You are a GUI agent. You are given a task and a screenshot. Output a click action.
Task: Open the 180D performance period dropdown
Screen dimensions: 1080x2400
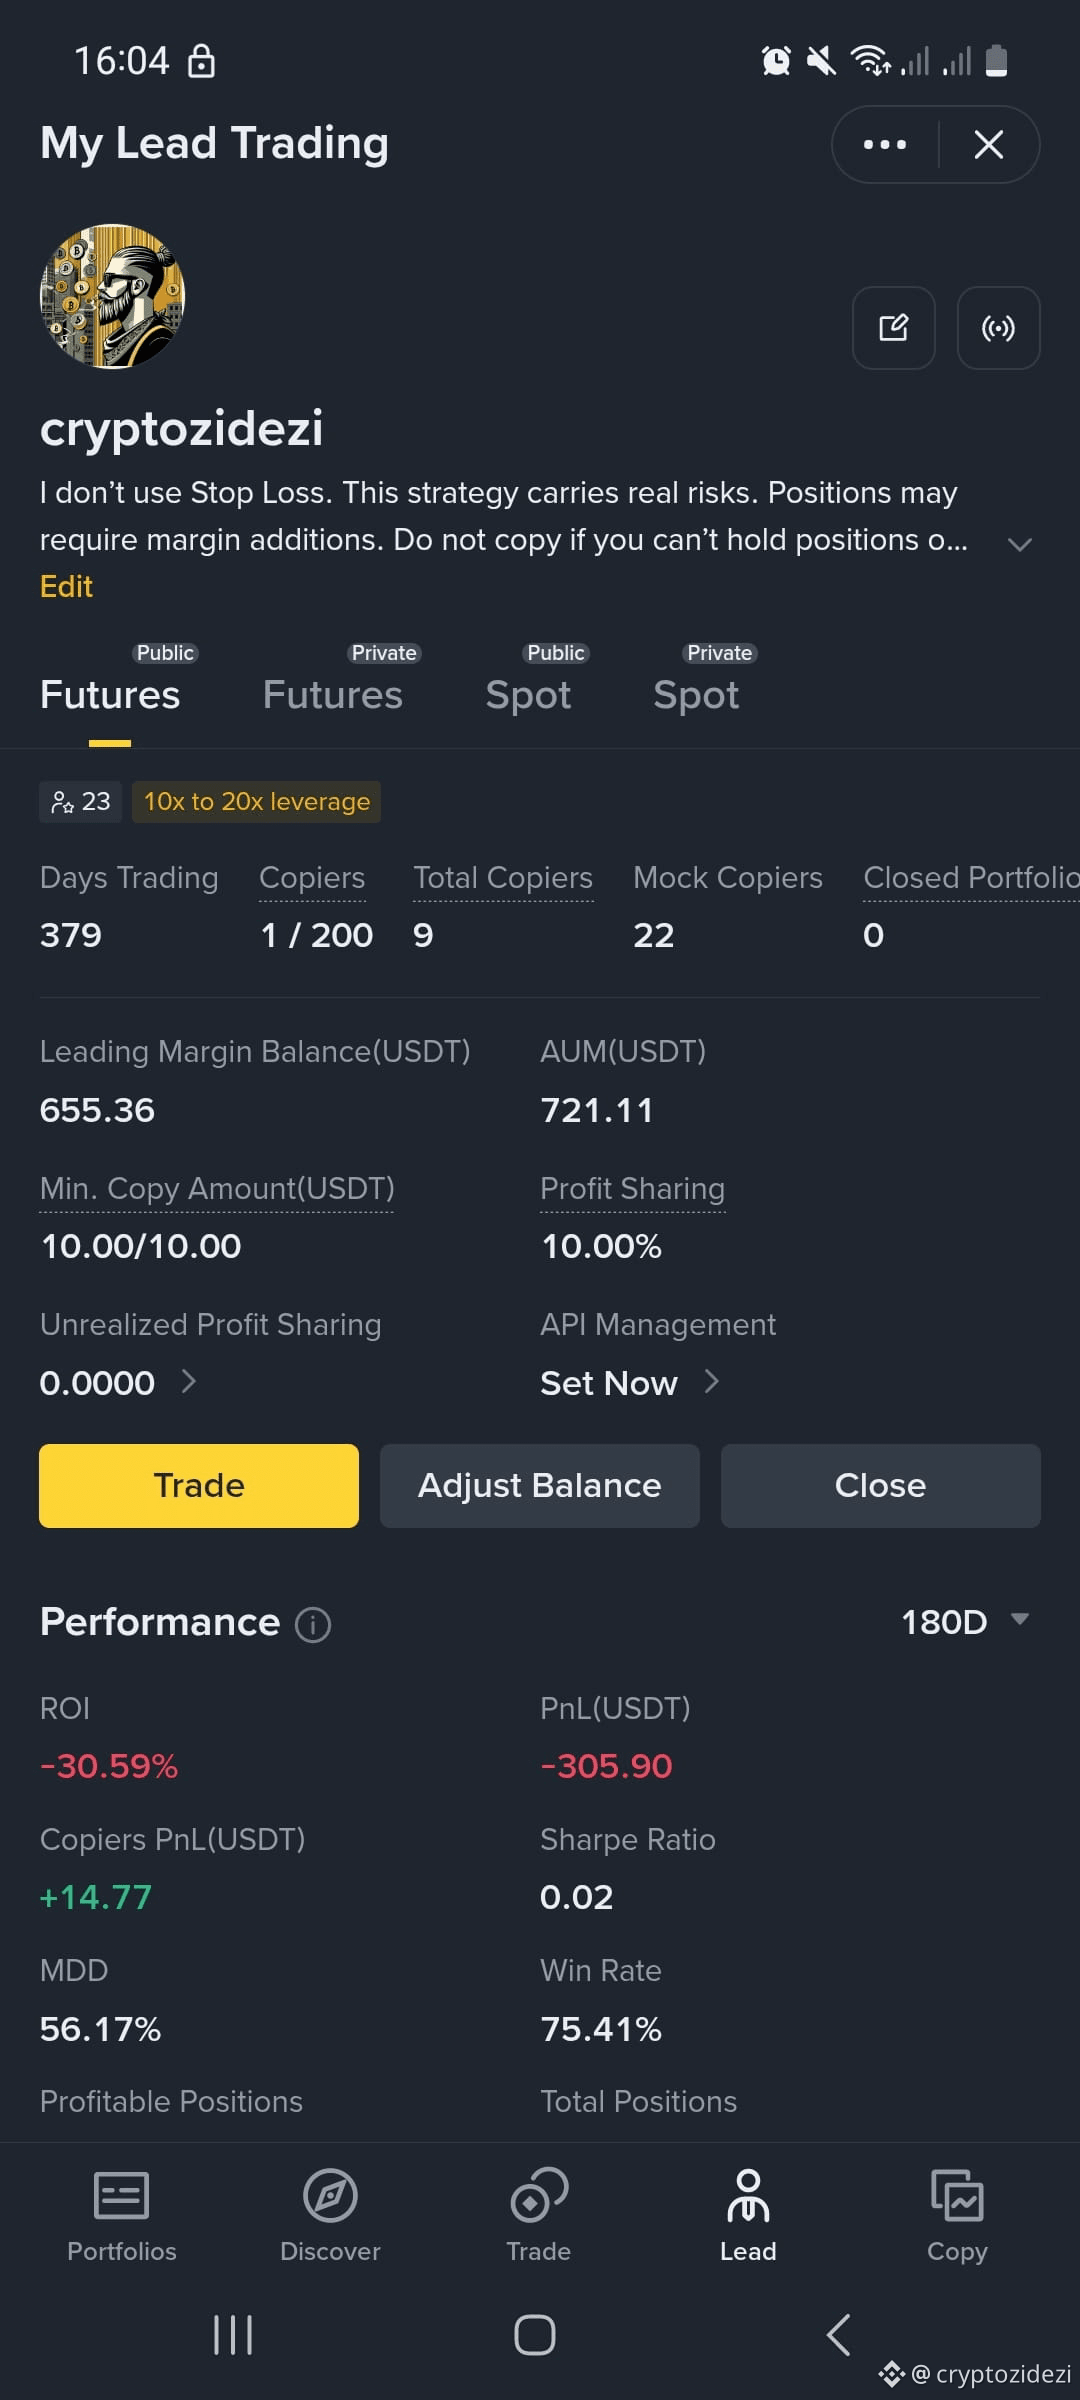(963, 1622)
